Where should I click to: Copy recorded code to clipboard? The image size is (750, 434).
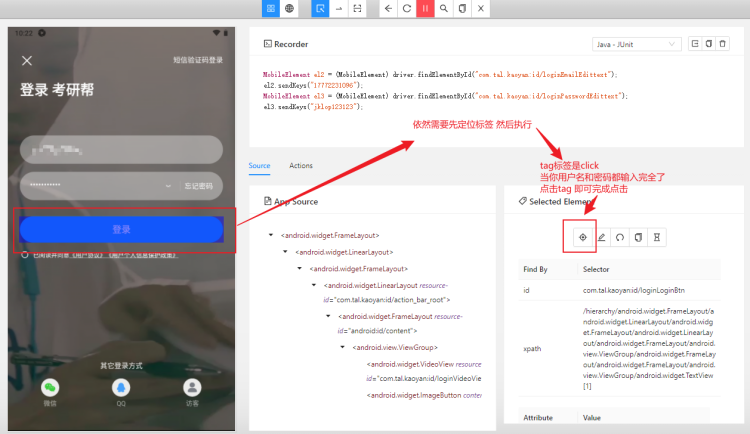(x=709, y=44)
